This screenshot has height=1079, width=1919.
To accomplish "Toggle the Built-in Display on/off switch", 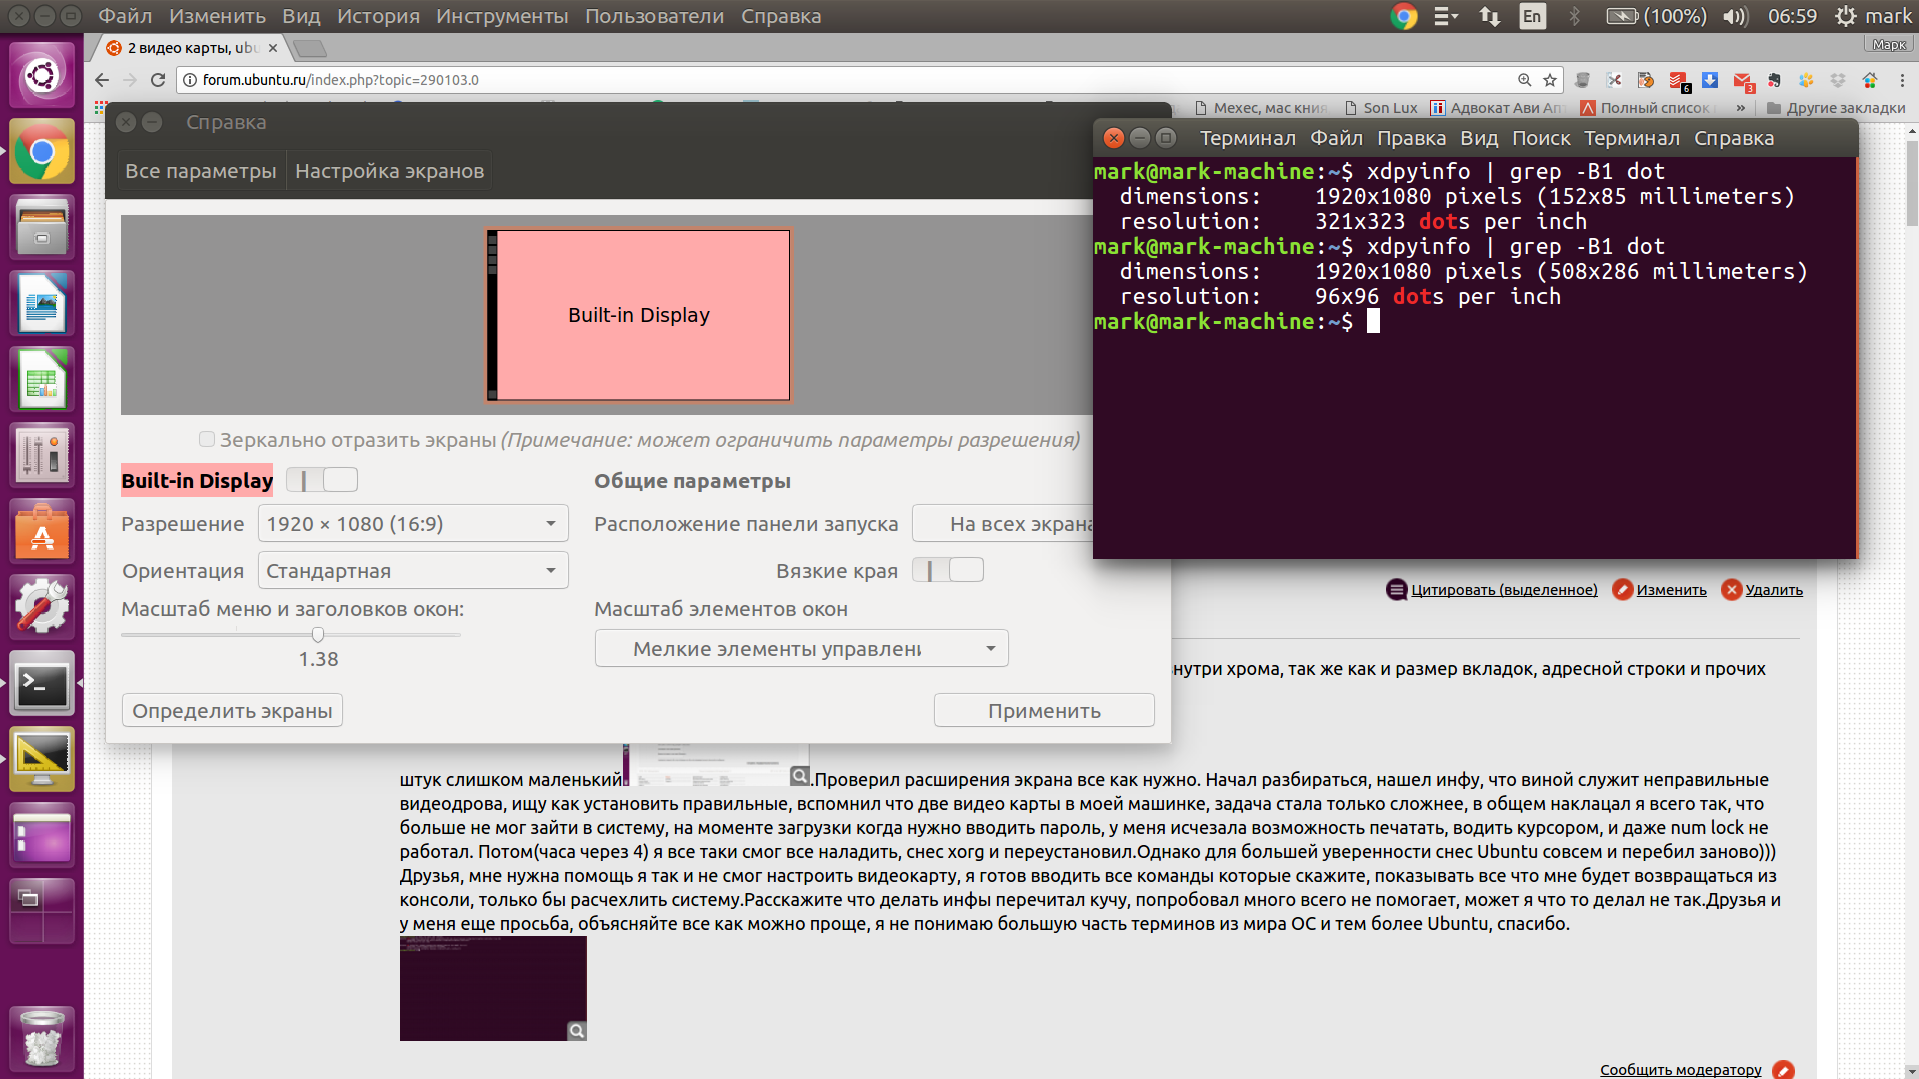I will coord(322,480).
